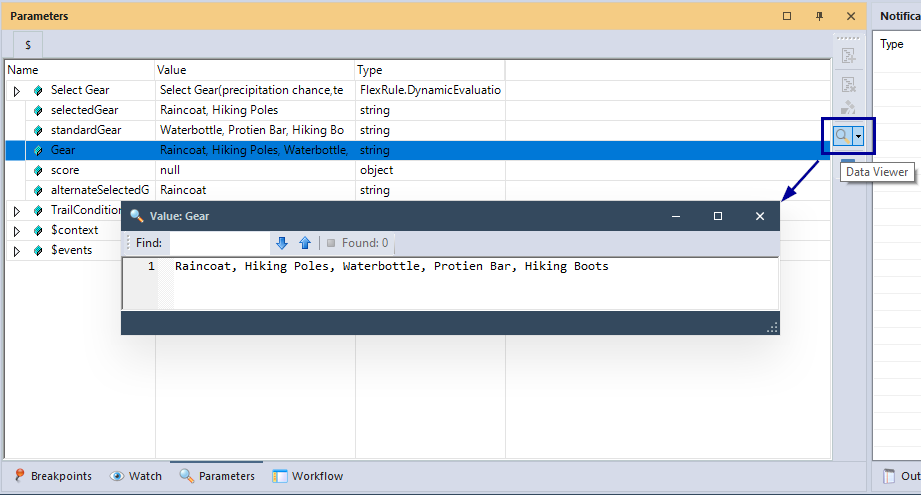Click value cell 'Raincoat, Hiking Poles'
Screen dimensions: 921x495
(x=256, y=110)
